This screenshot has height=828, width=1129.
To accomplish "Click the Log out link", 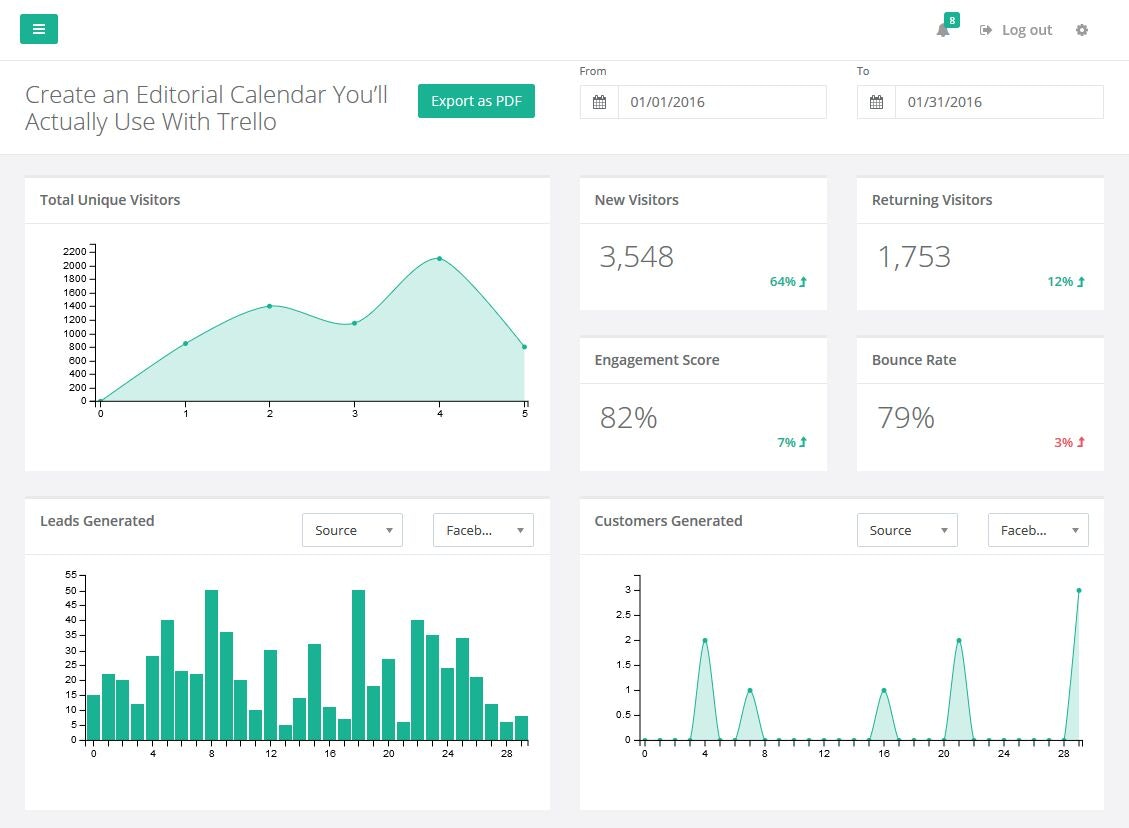I will tap(1025, 30).
